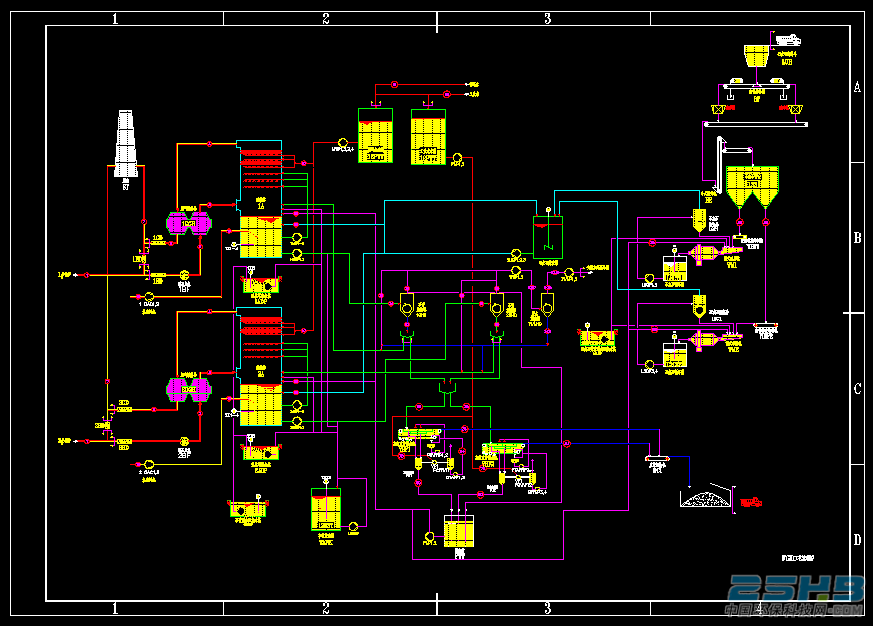
Task: Select the white drawing title text near row D
Action: point(798,557)
